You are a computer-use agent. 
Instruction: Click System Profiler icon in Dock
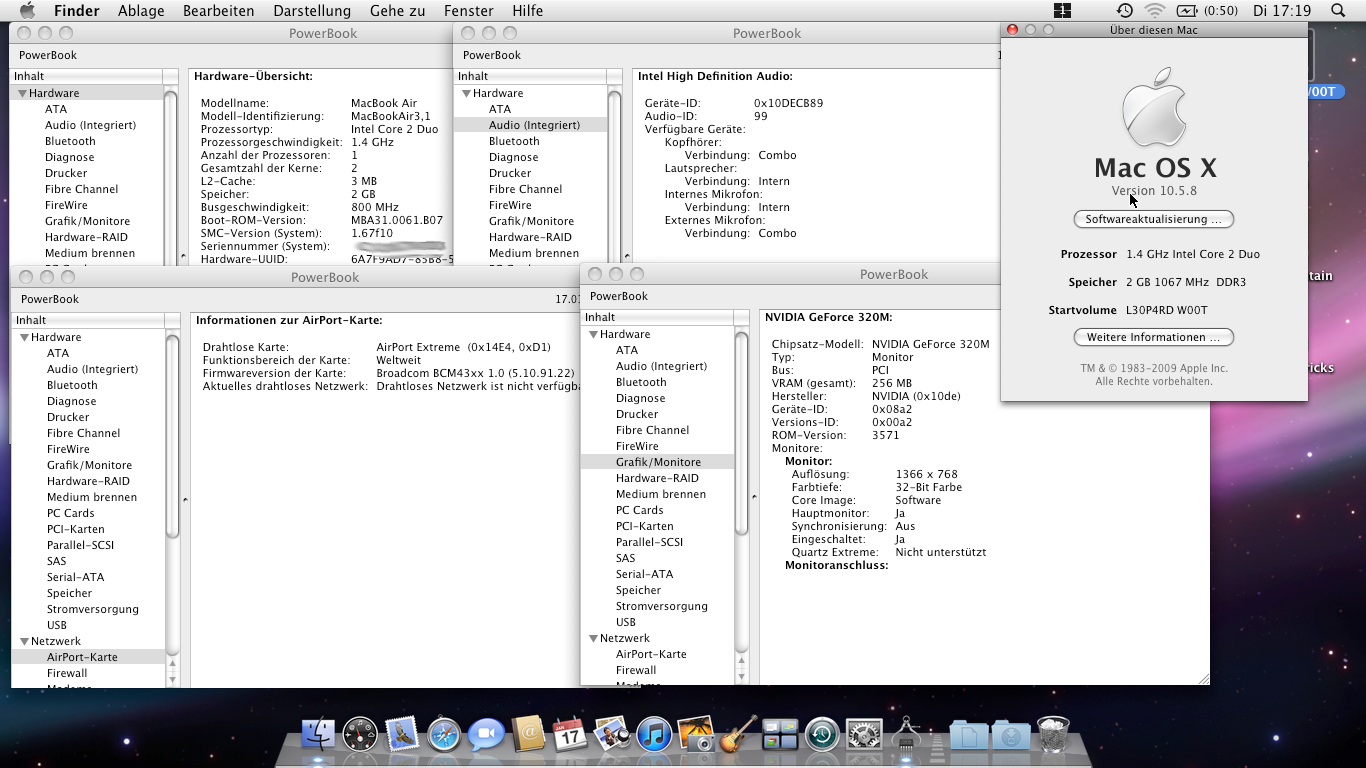coord(907,735)
